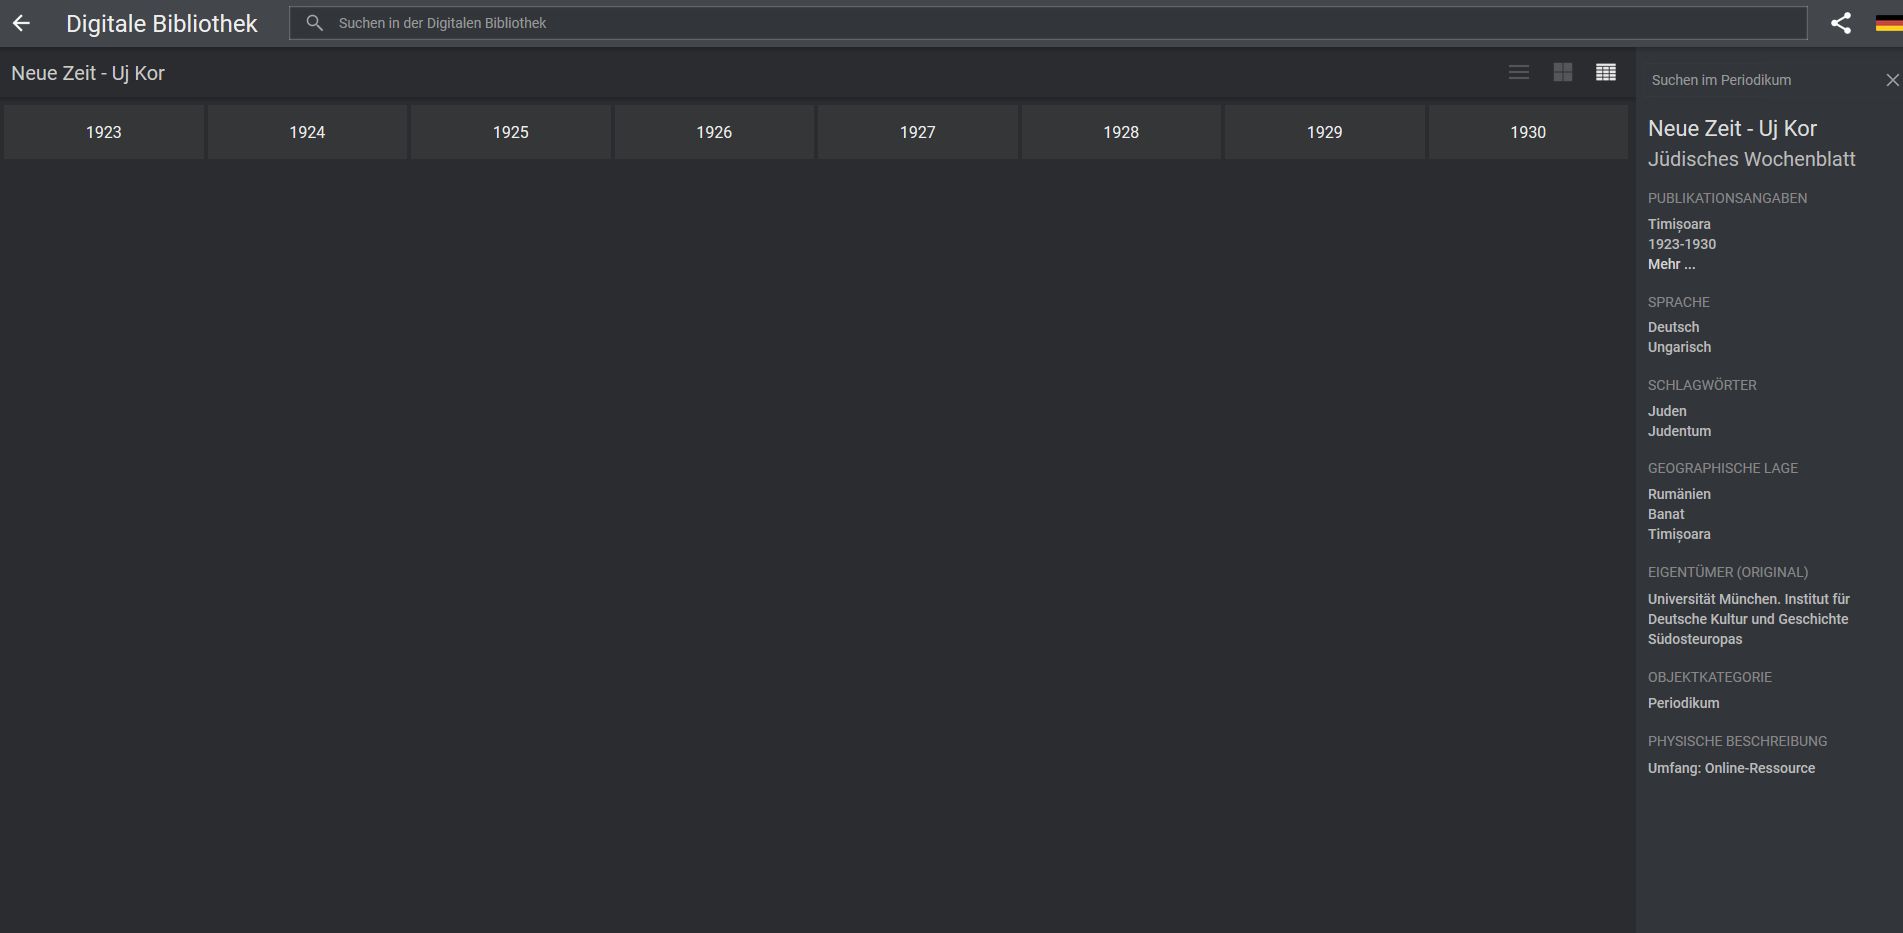The image size is (1903, 933).
Task: Click the 'Digitale Bibliothek' title
Action: tap(162, 23)
